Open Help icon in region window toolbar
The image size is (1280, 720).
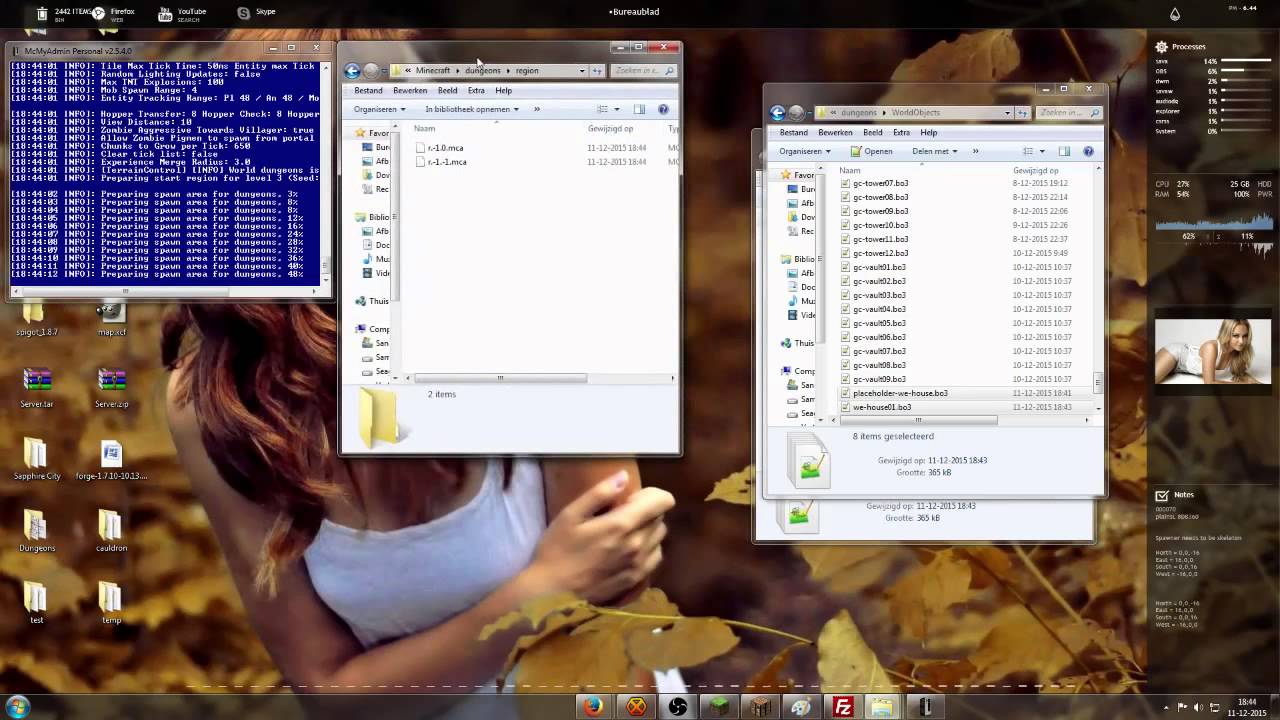(663, 109)
